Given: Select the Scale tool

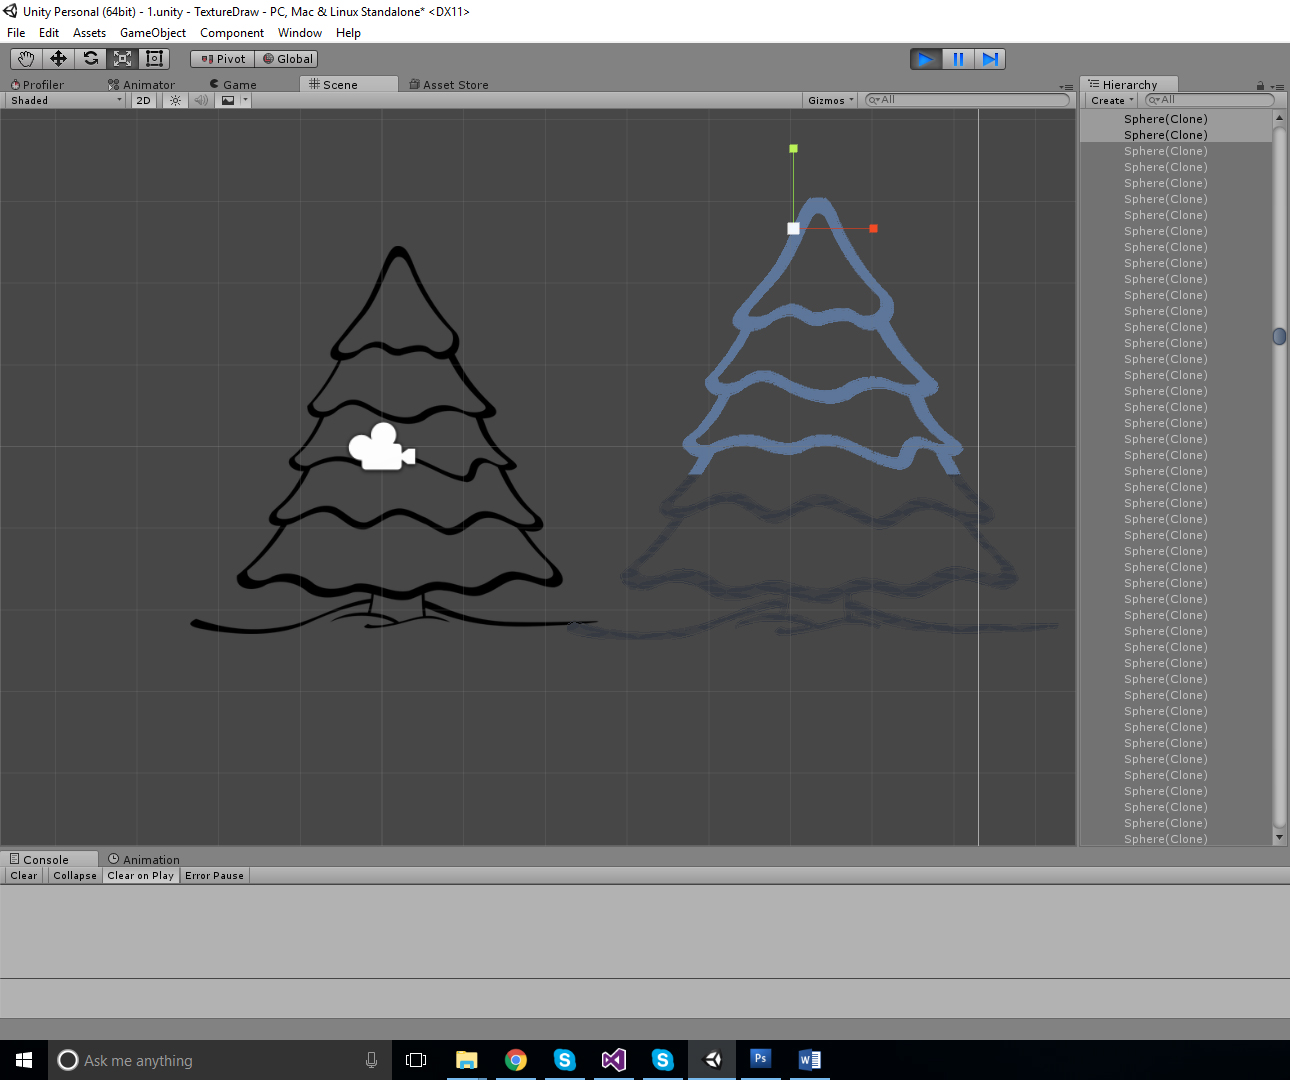Looking at the screenshot, I should [122, 59].
